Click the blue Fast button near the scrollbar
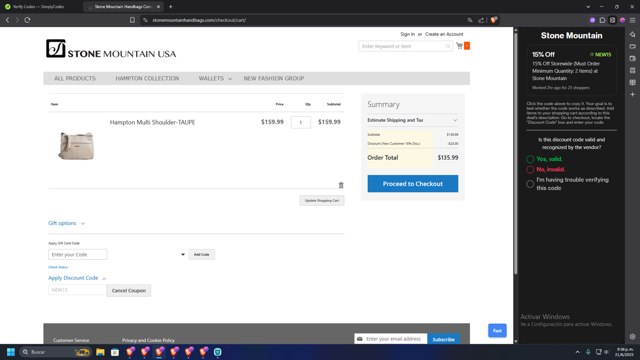The width and height of the screenshot is (640, 360). 497,331
